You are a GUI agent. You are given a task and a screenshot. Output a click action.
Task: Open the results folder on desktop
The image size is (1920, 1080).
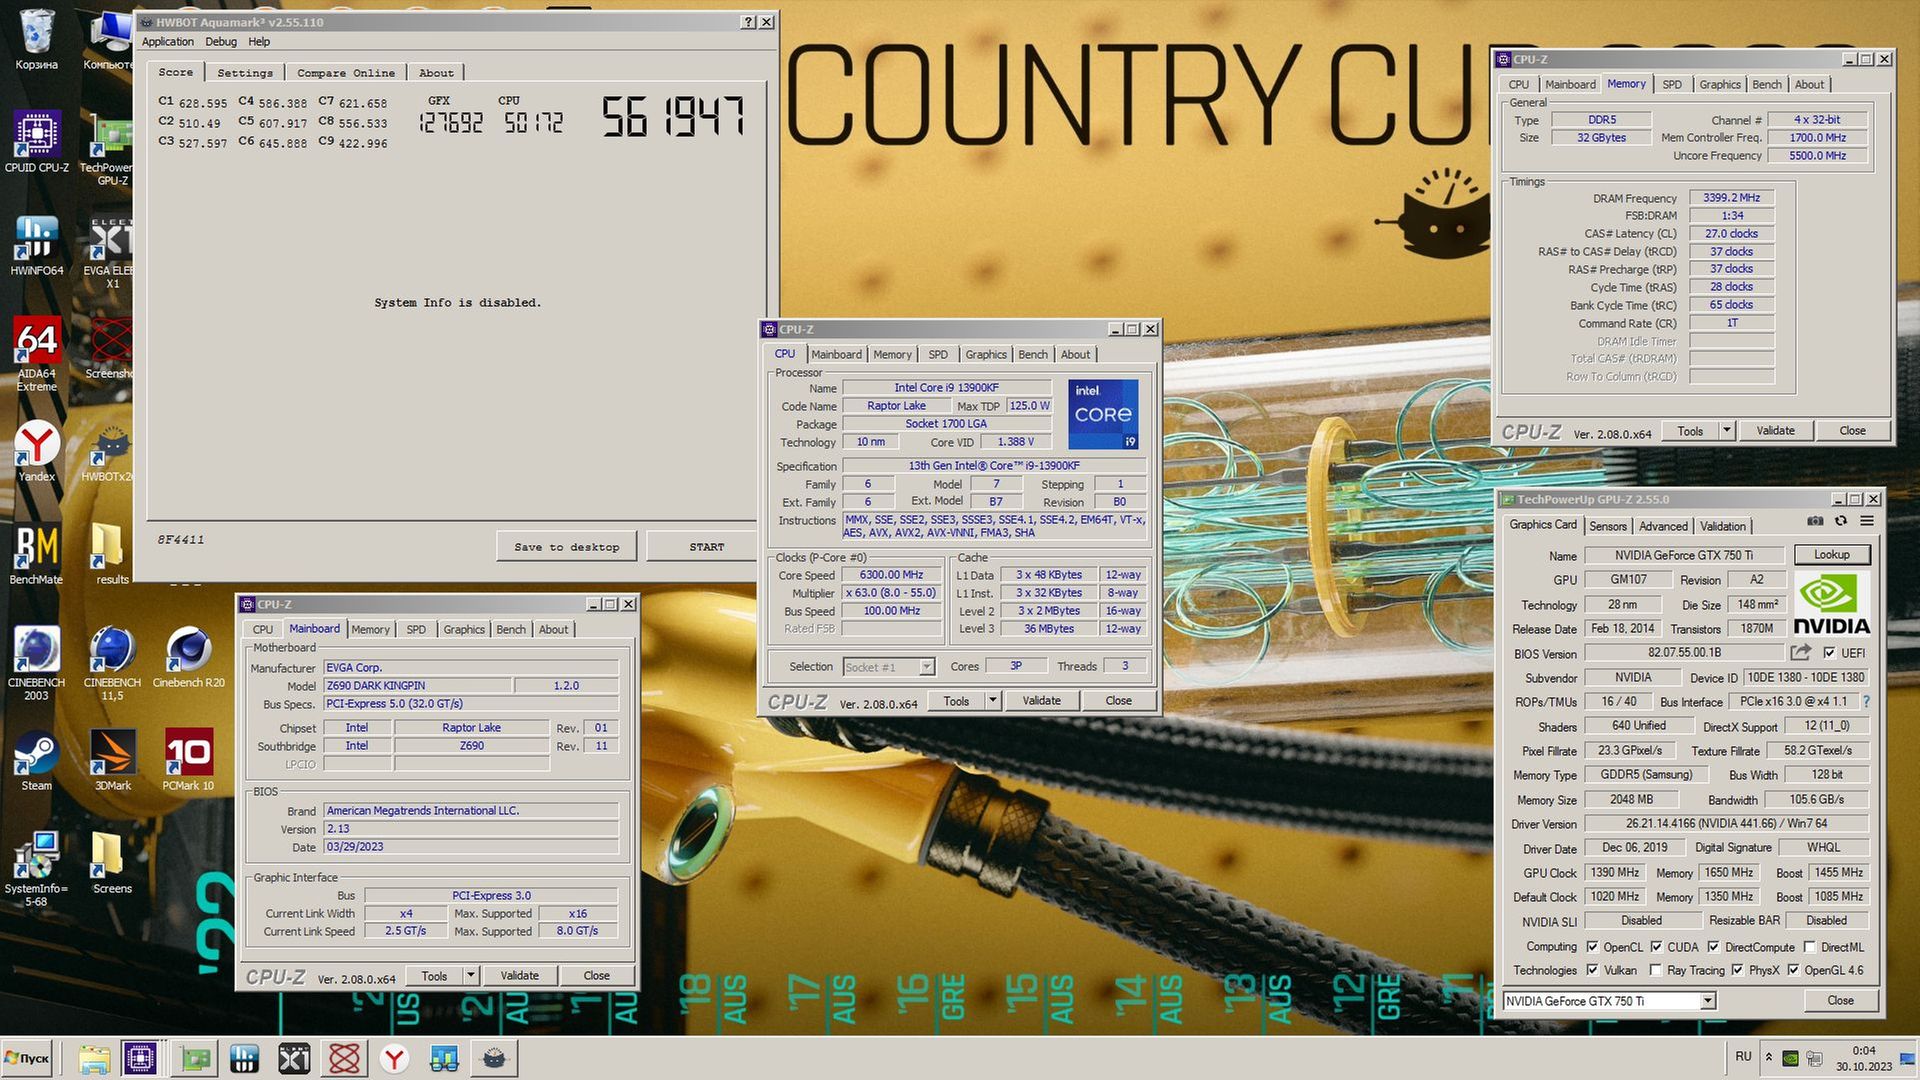[x=112, y=554]
